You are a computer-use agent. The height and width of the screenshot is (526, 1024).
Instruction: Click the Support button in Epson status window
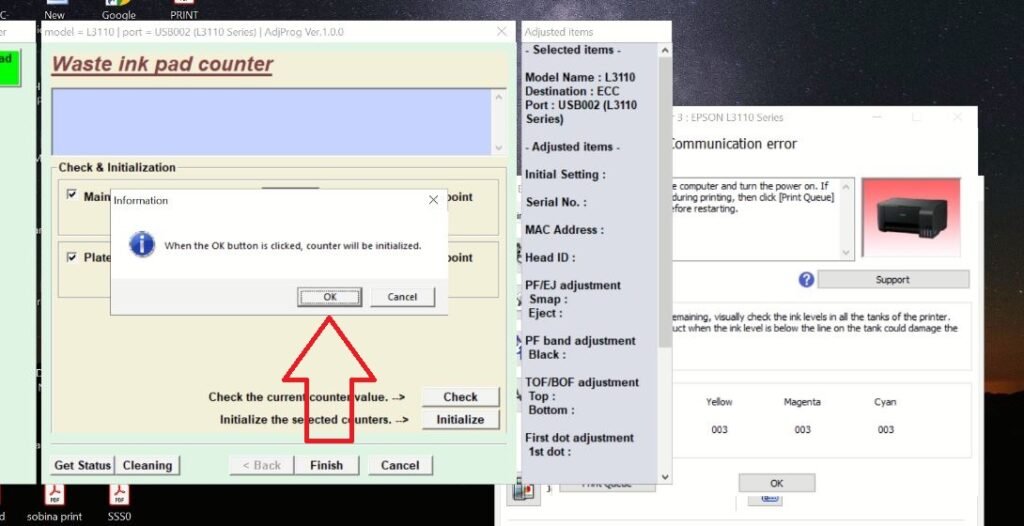tap(893, 280)
